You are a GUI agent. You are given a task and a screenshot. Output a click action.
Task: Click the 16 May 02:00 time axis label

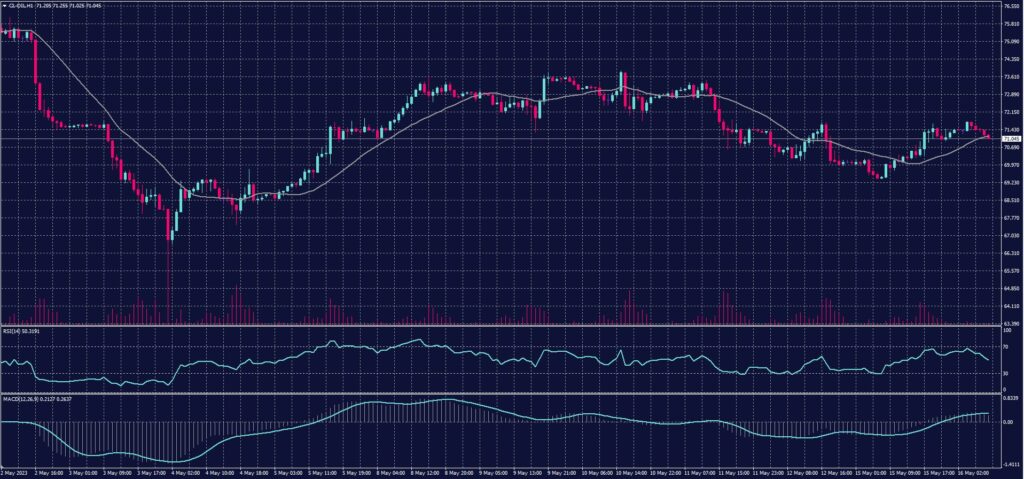977,473
